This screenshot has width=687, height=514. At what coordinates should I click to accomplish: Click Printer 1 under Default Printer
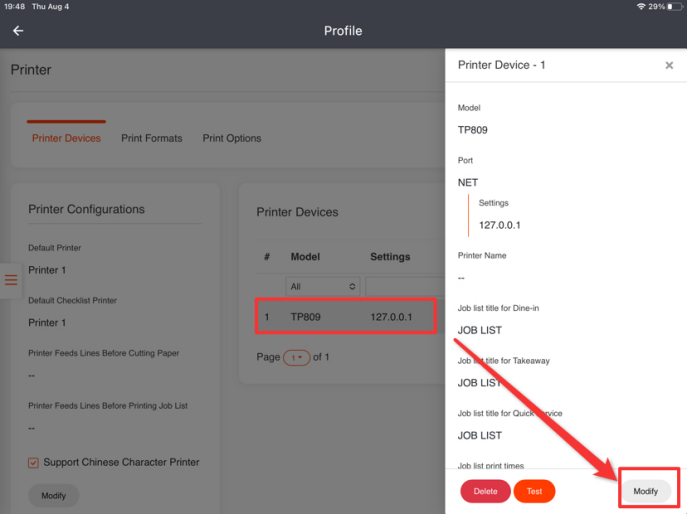[47, 270]
